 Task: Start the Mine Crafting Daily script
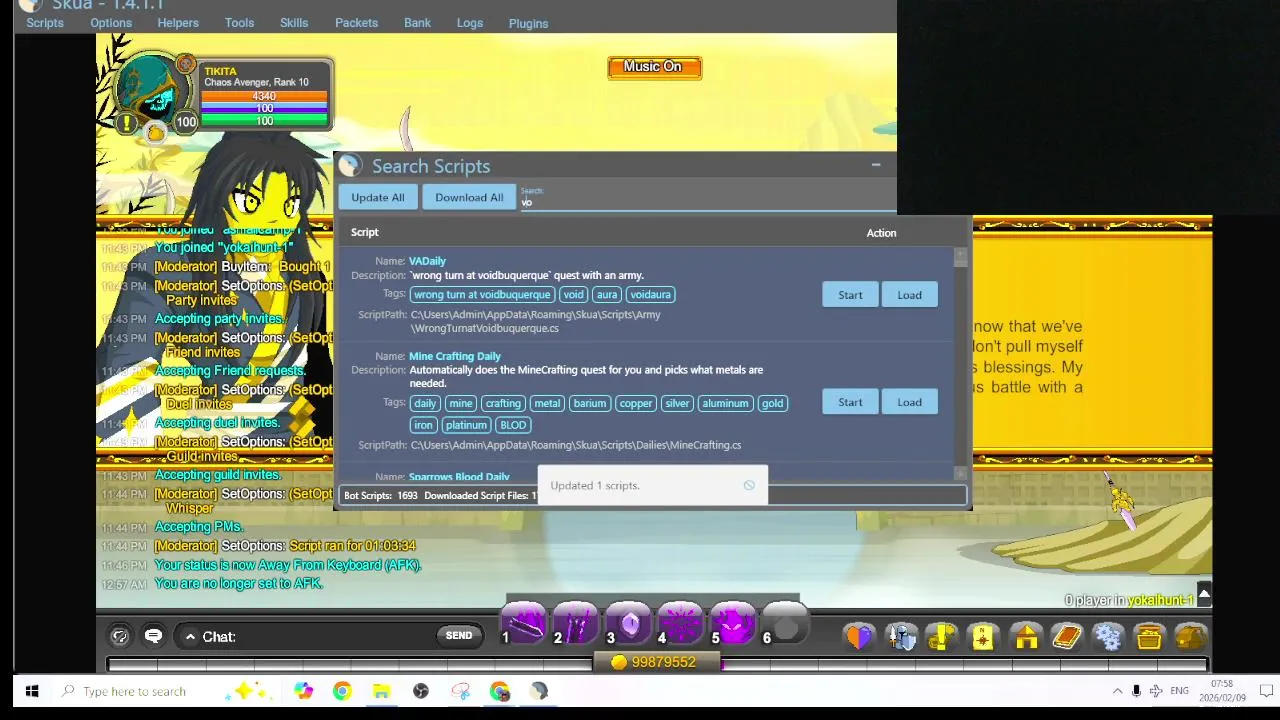coord(850,402)
